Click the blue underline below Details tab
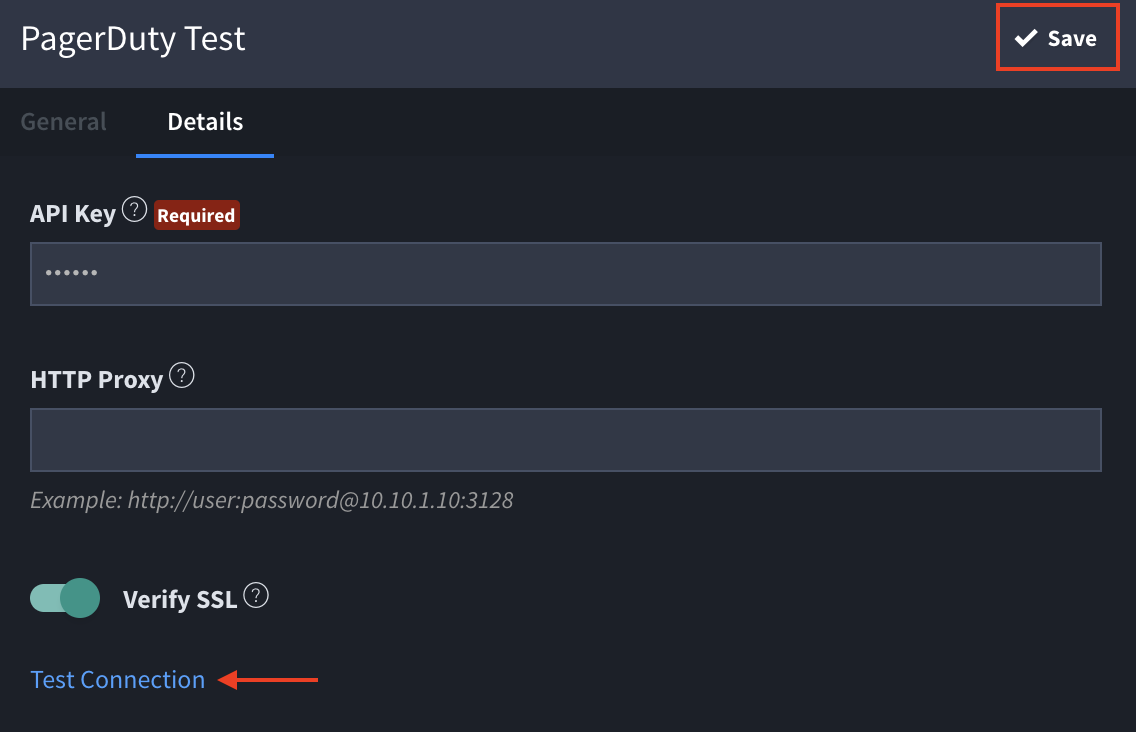 (205, 156)
